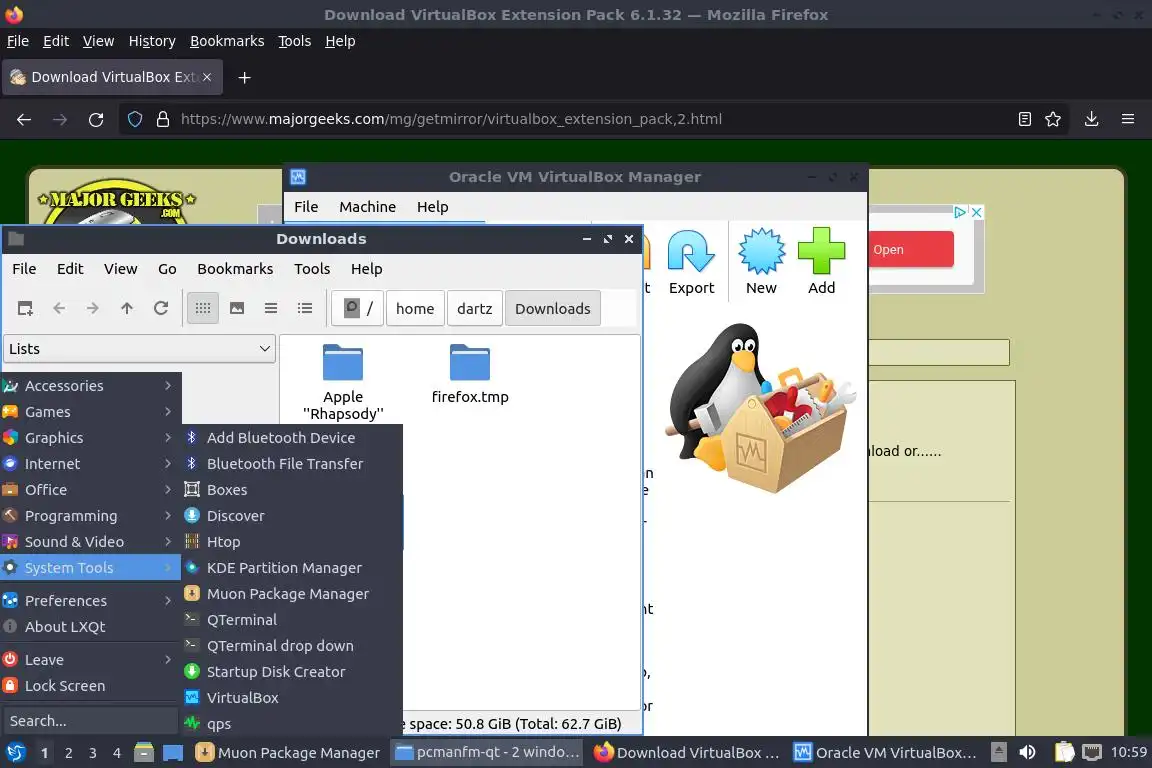Open History menu in Firefox
1152x768 pixels.
[152, 41]
